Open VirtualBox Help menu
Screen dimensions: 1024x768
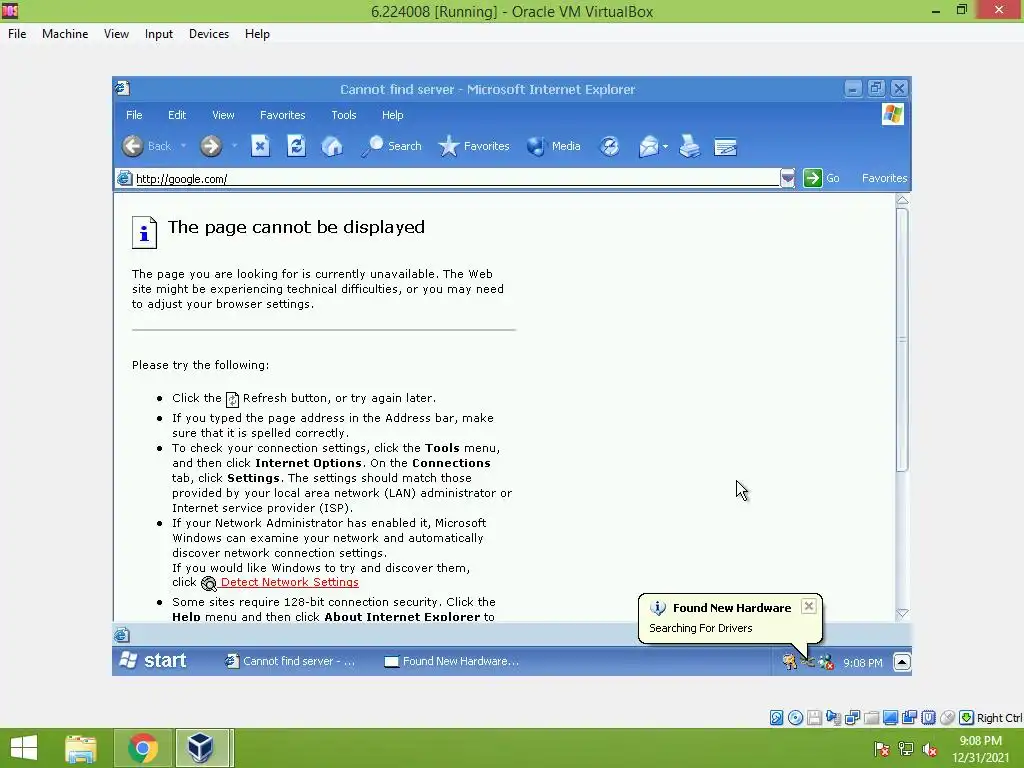point(257,34)
